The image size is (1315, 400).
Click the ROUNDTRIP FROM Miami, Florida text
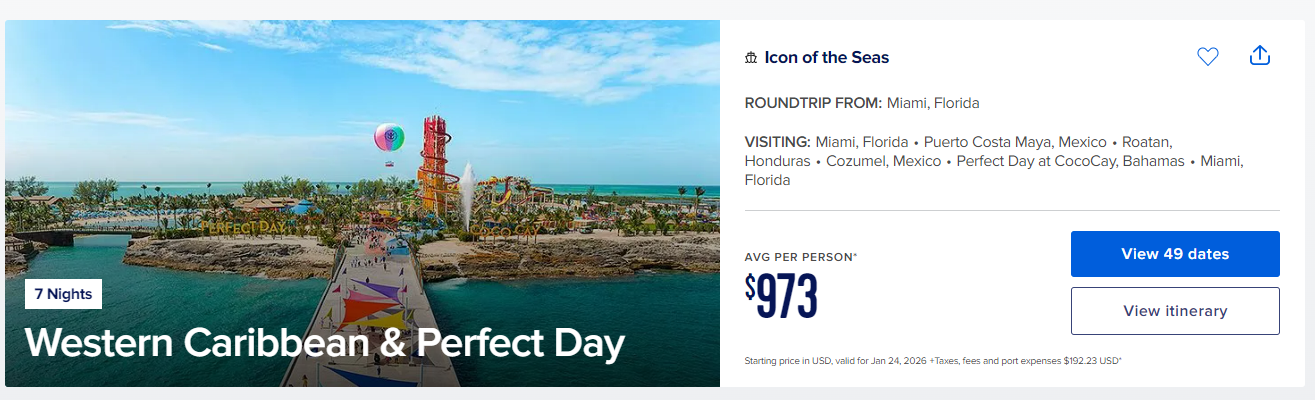[862, 103]
